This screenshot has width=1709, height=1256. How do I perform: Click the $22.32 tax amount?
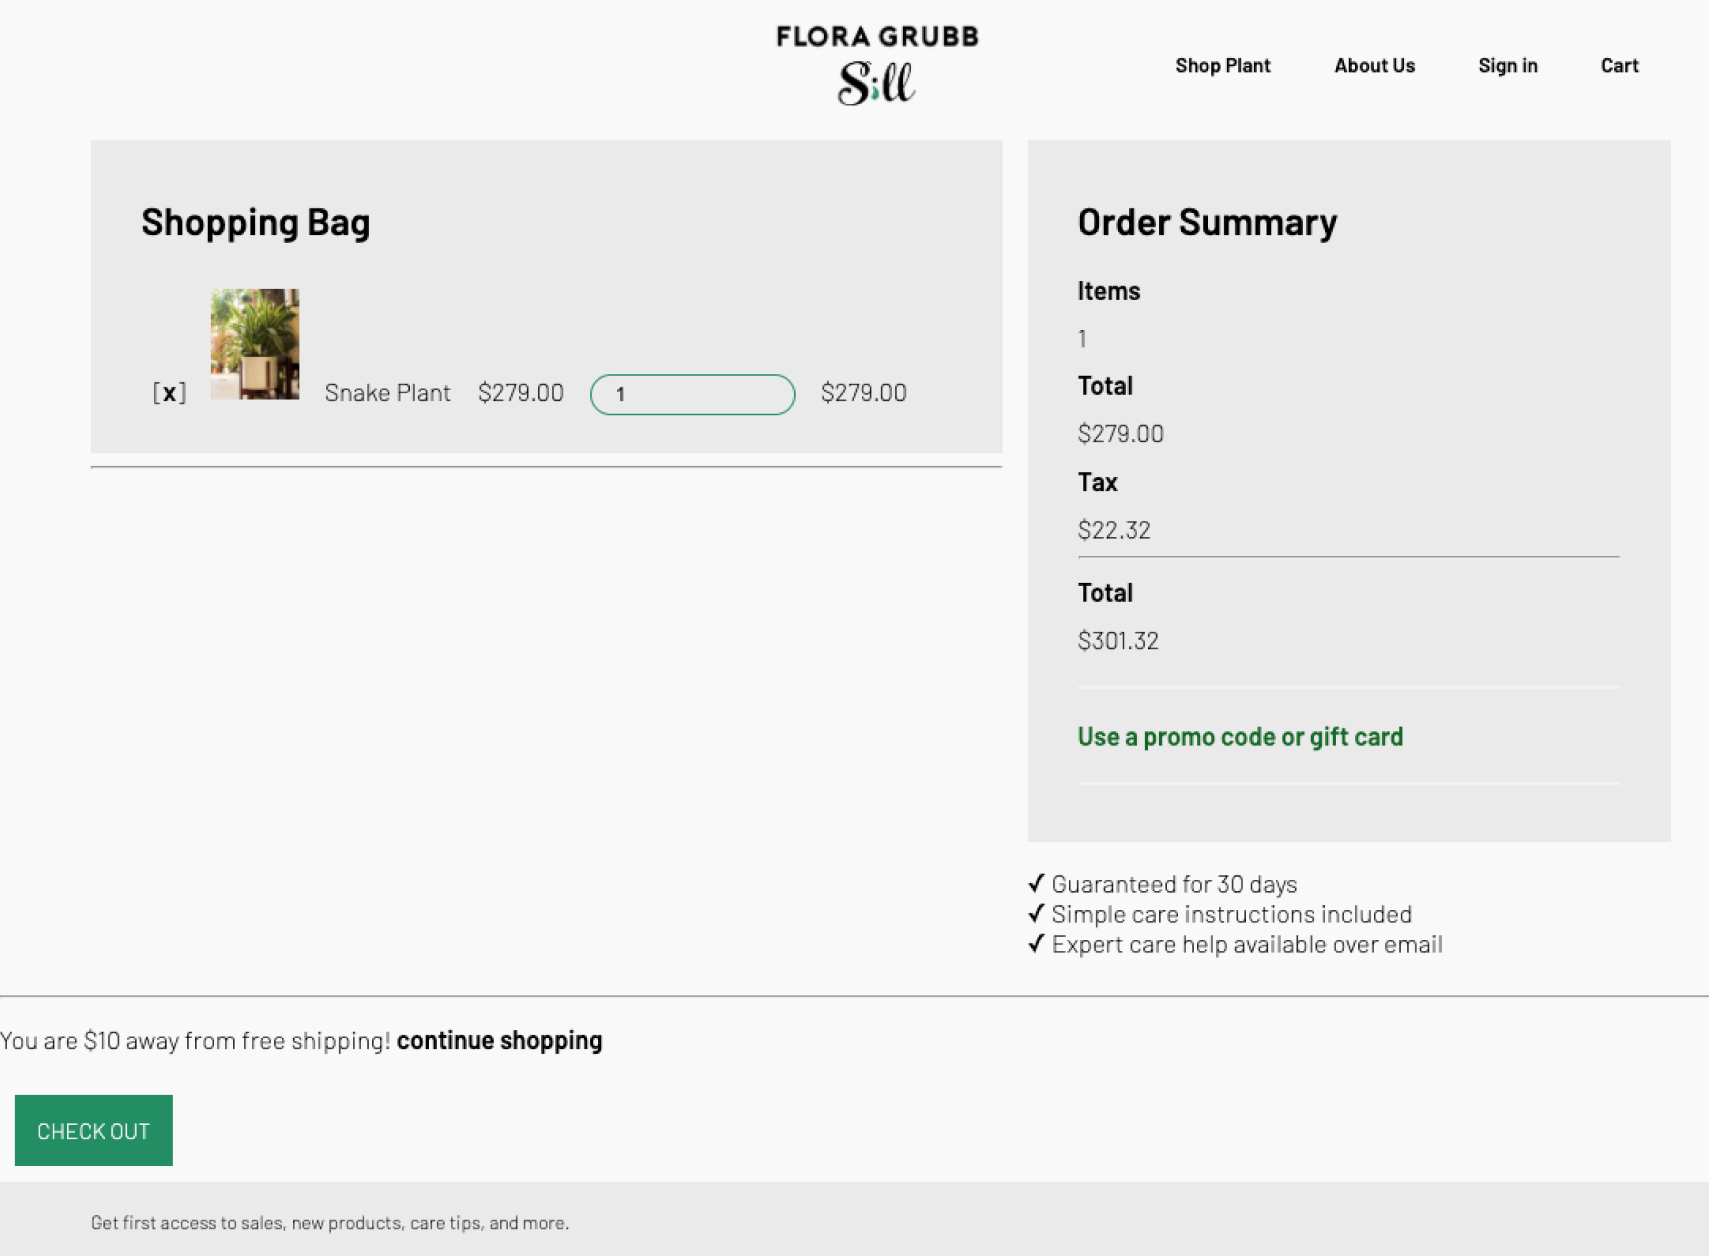pyautogui.click(x=1114, y=530)
